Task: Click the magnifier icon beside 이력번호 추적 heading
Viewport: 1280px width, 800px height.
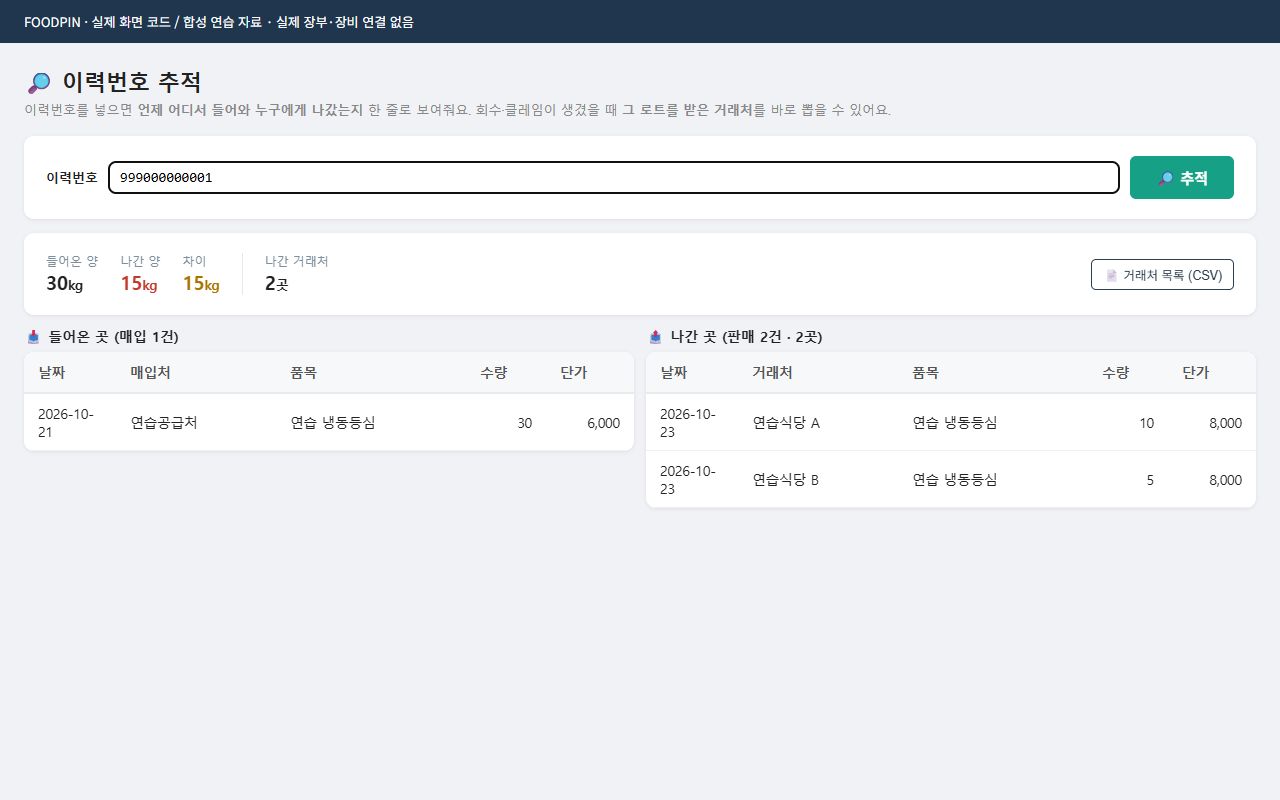Action: tap(39, 83)
